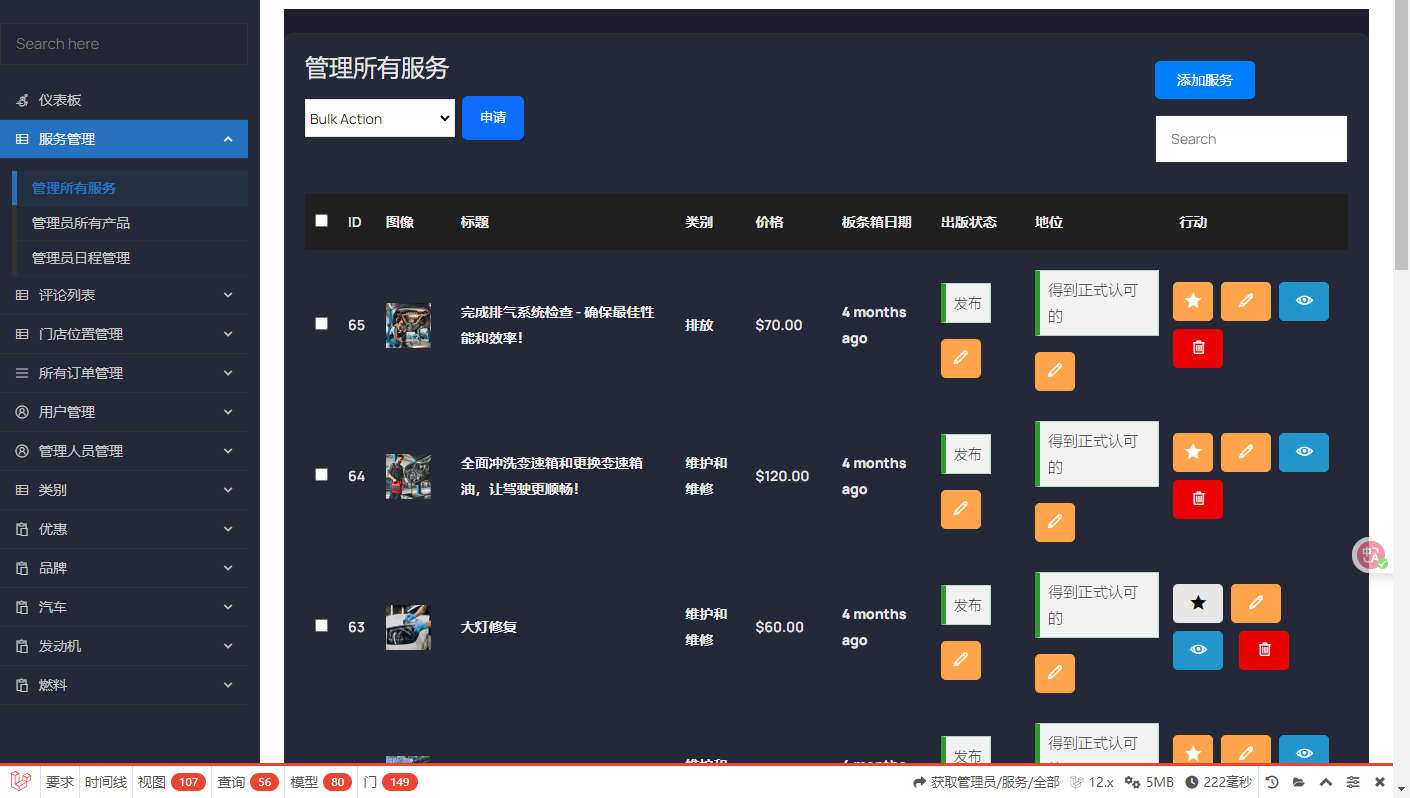
Task: Collapse debugbar with the up chevron
Action: (x=1326, y=782)
